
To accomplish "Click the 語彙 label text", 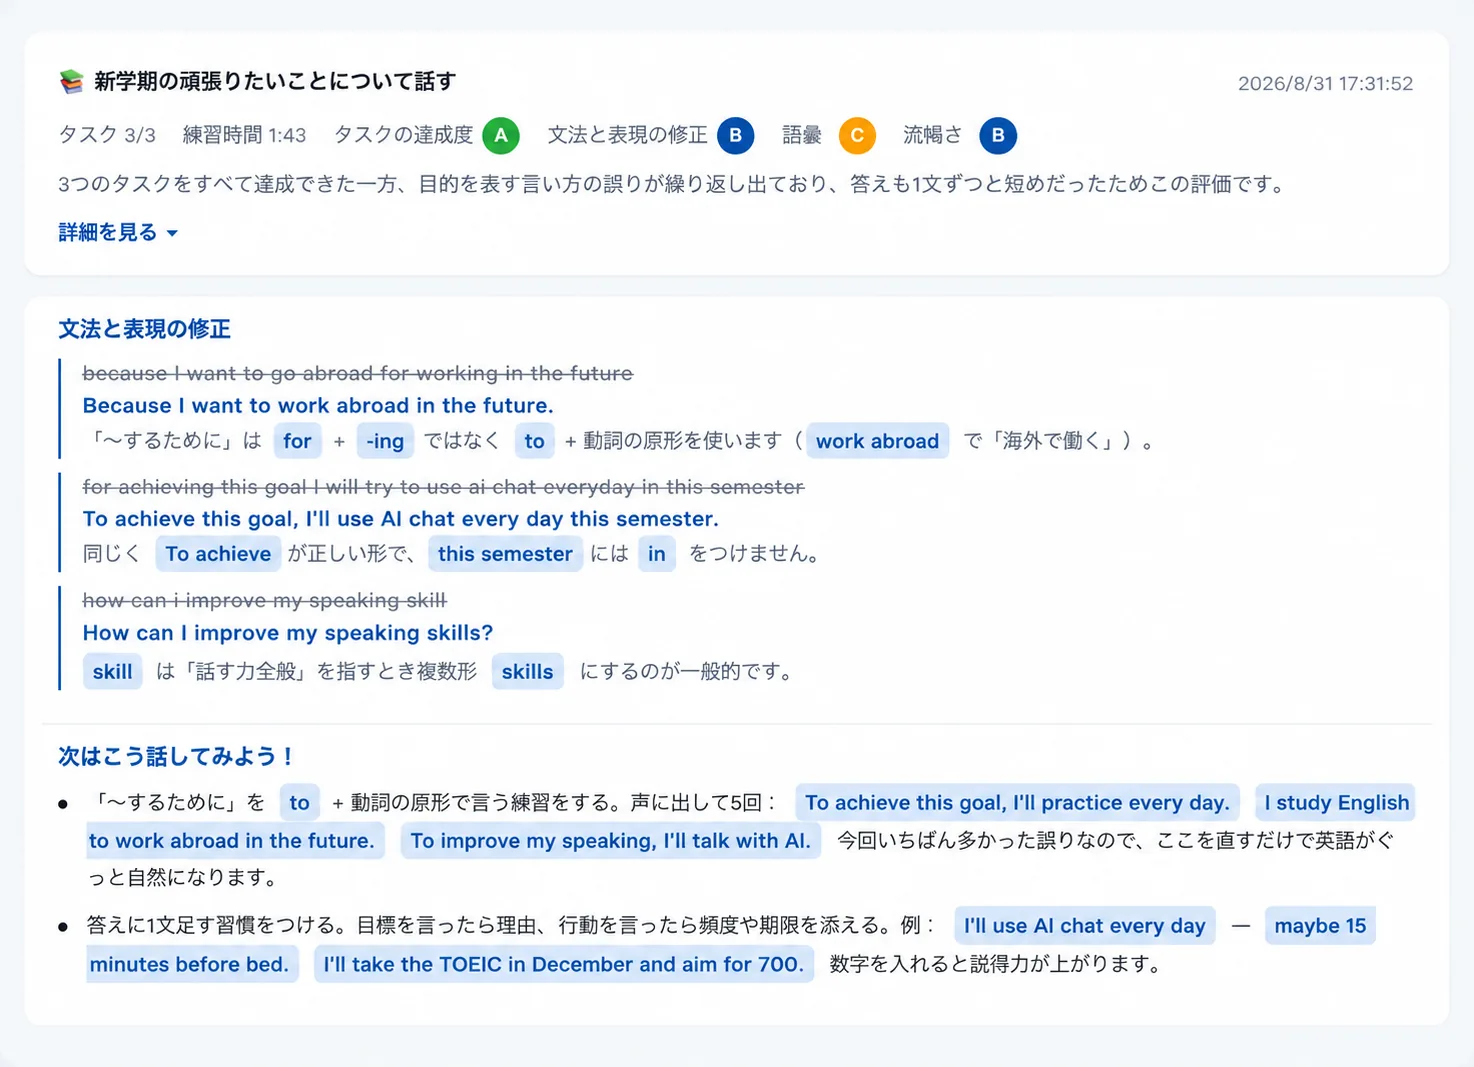I will point(801,135).
